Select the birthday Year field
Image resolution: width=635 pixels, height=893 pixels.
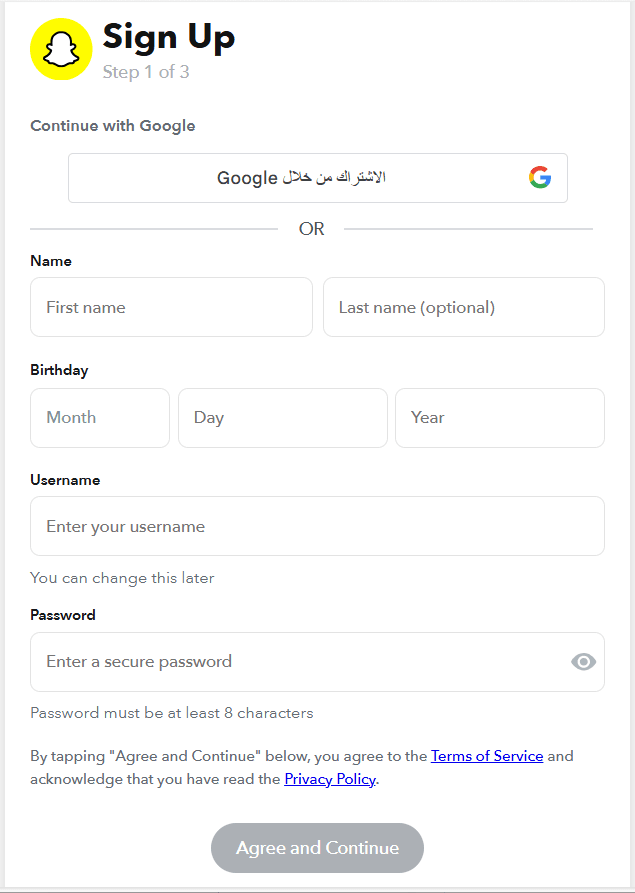500,418
